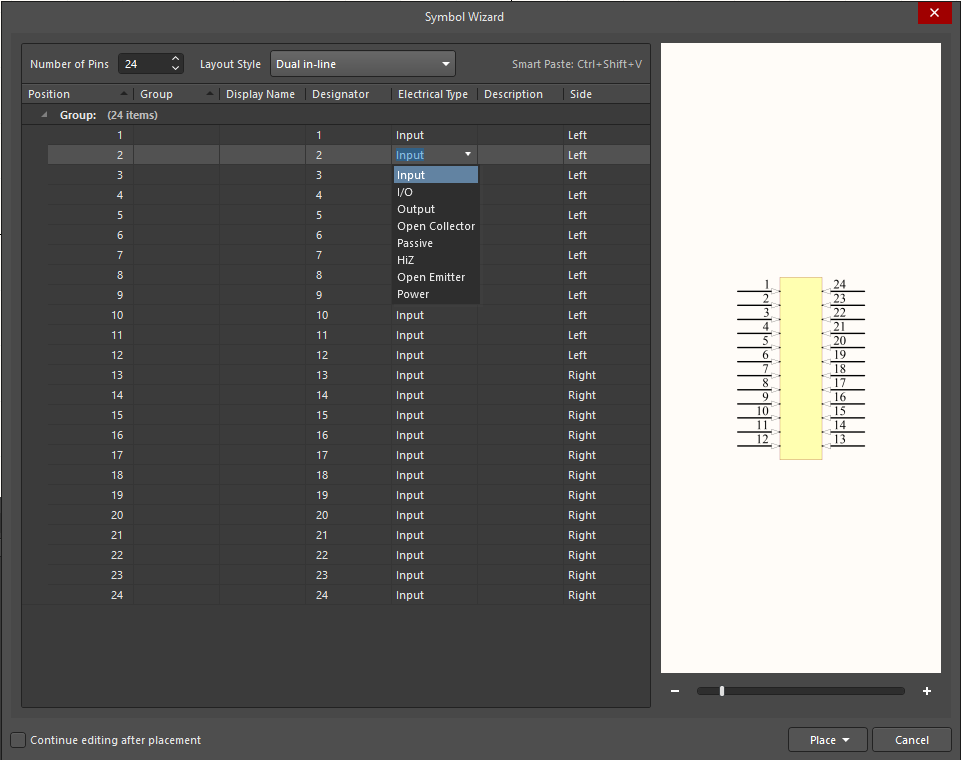The height and width of the screenshot is (760, 961).
Task: Choose HiZ electrical type
Action: click(x=436, y=260)
